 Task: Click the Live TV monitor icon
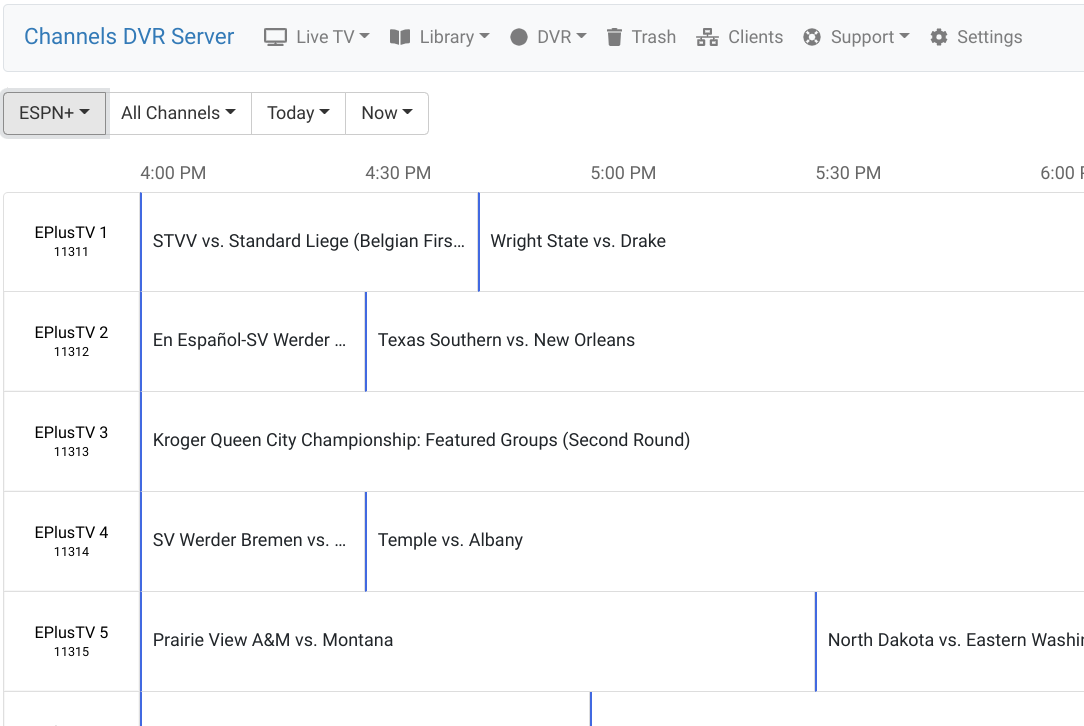pyautogui.click(x=275, y=37)
